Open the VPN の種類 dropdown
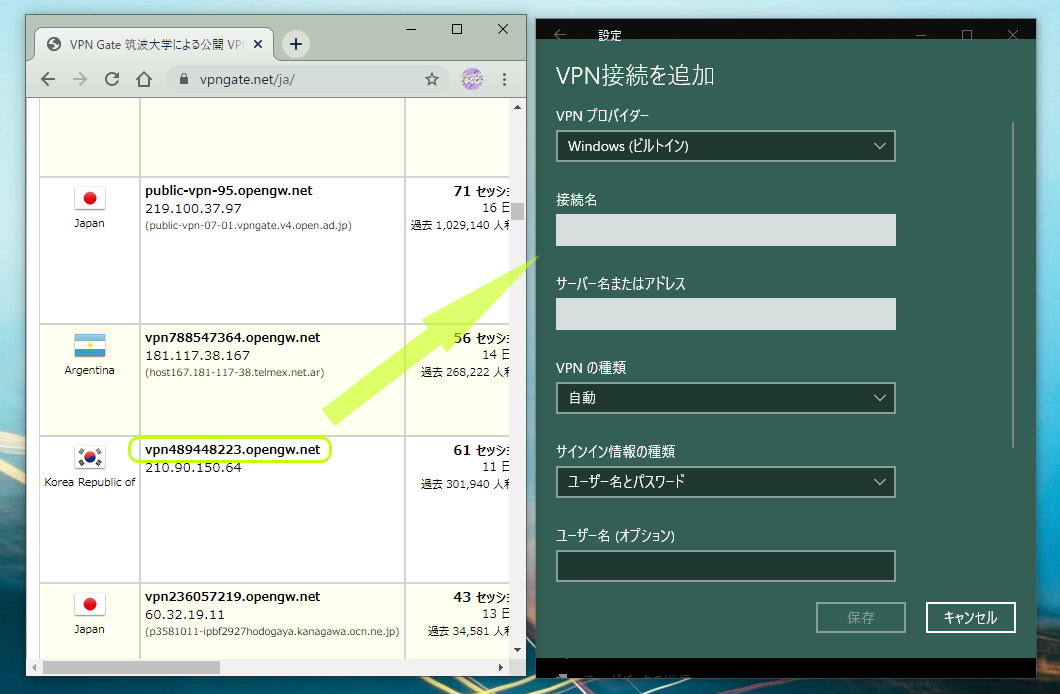1060x694 pixels. 725,398
